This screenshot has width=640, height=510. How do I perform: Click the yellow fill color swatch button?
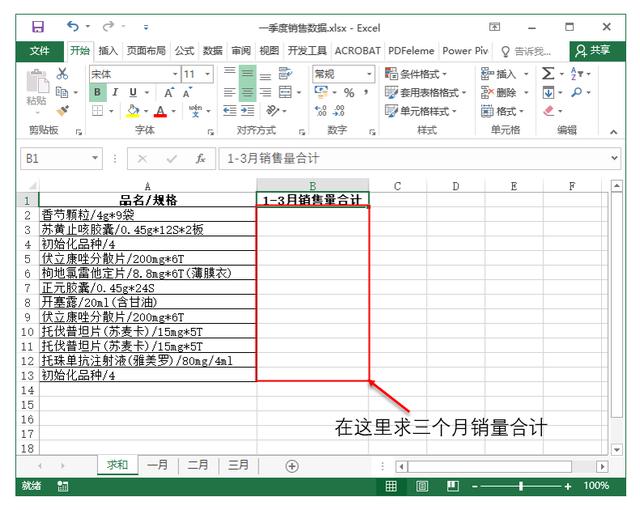click(x=133, y=111)
